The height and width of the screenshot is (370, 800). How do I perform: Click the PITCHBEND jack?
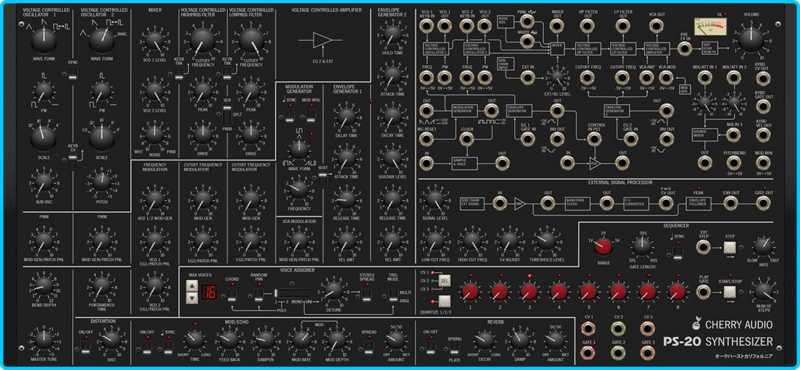point(734,162)
